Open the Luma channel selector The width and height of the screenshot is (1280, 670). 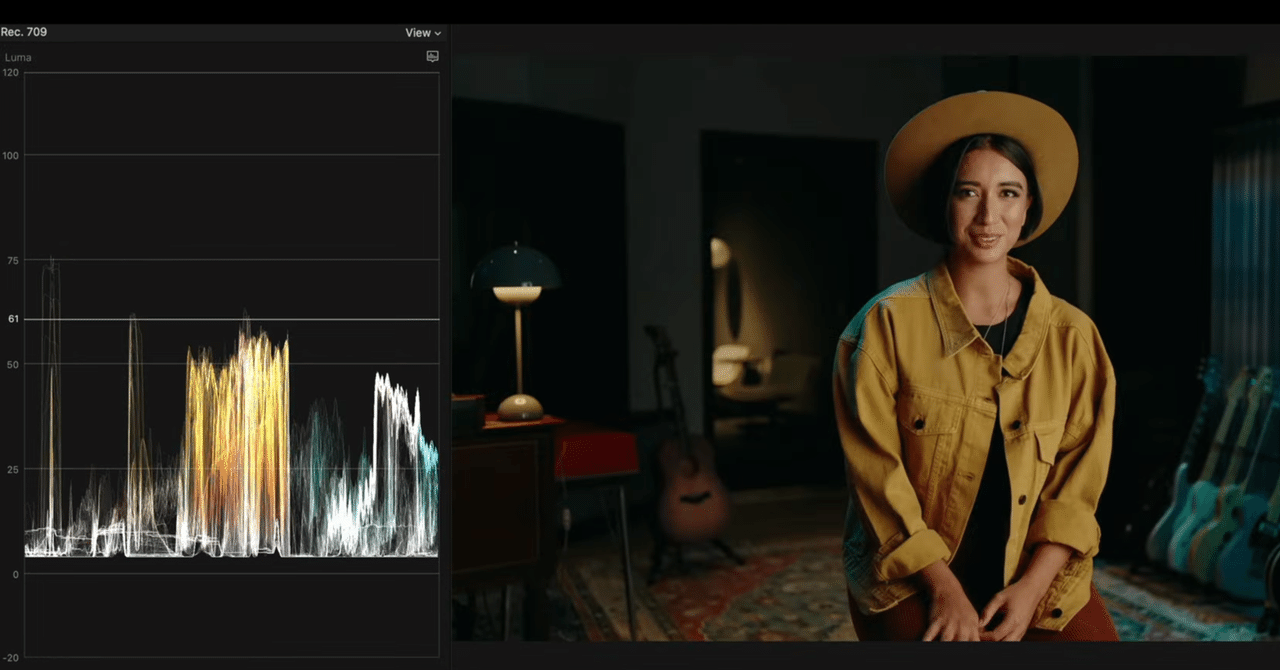tap(18, 57)
